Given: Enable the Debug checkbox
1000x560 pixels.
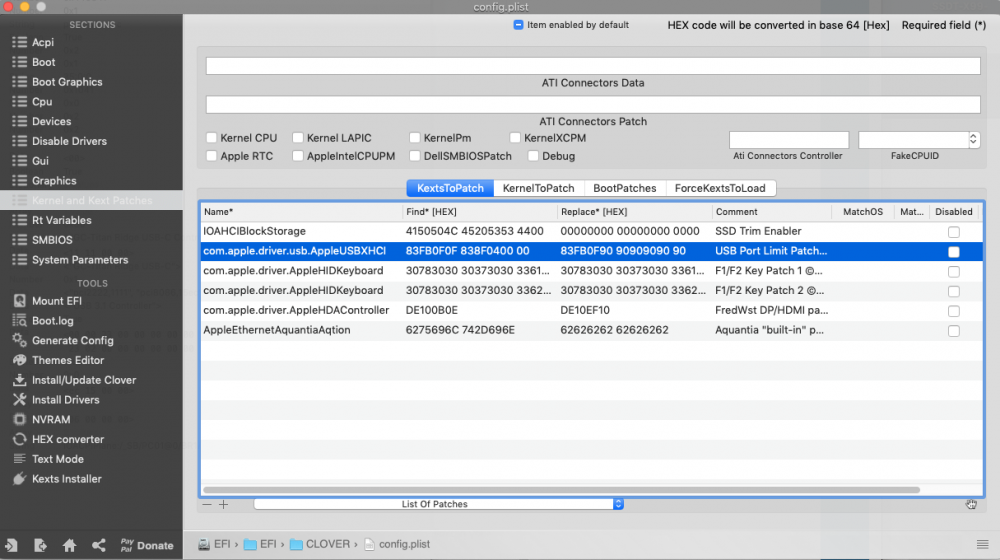Looking at the screenshot, I should point(533,156).
